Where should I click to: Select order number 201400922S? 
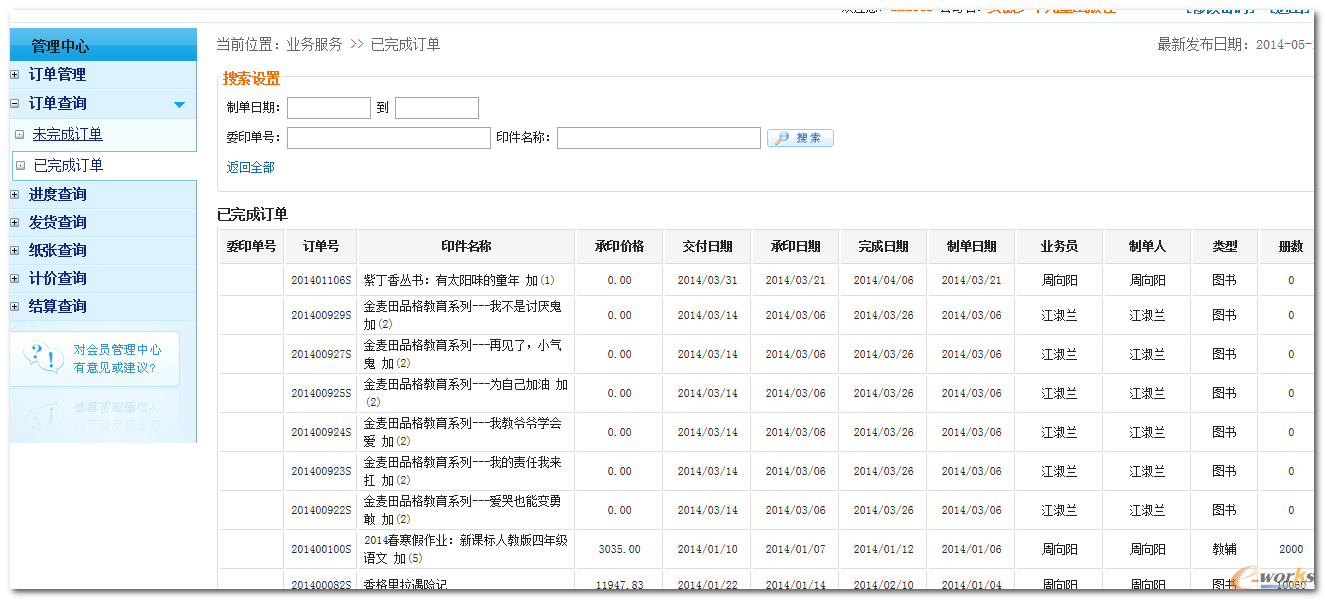[321, 510]
